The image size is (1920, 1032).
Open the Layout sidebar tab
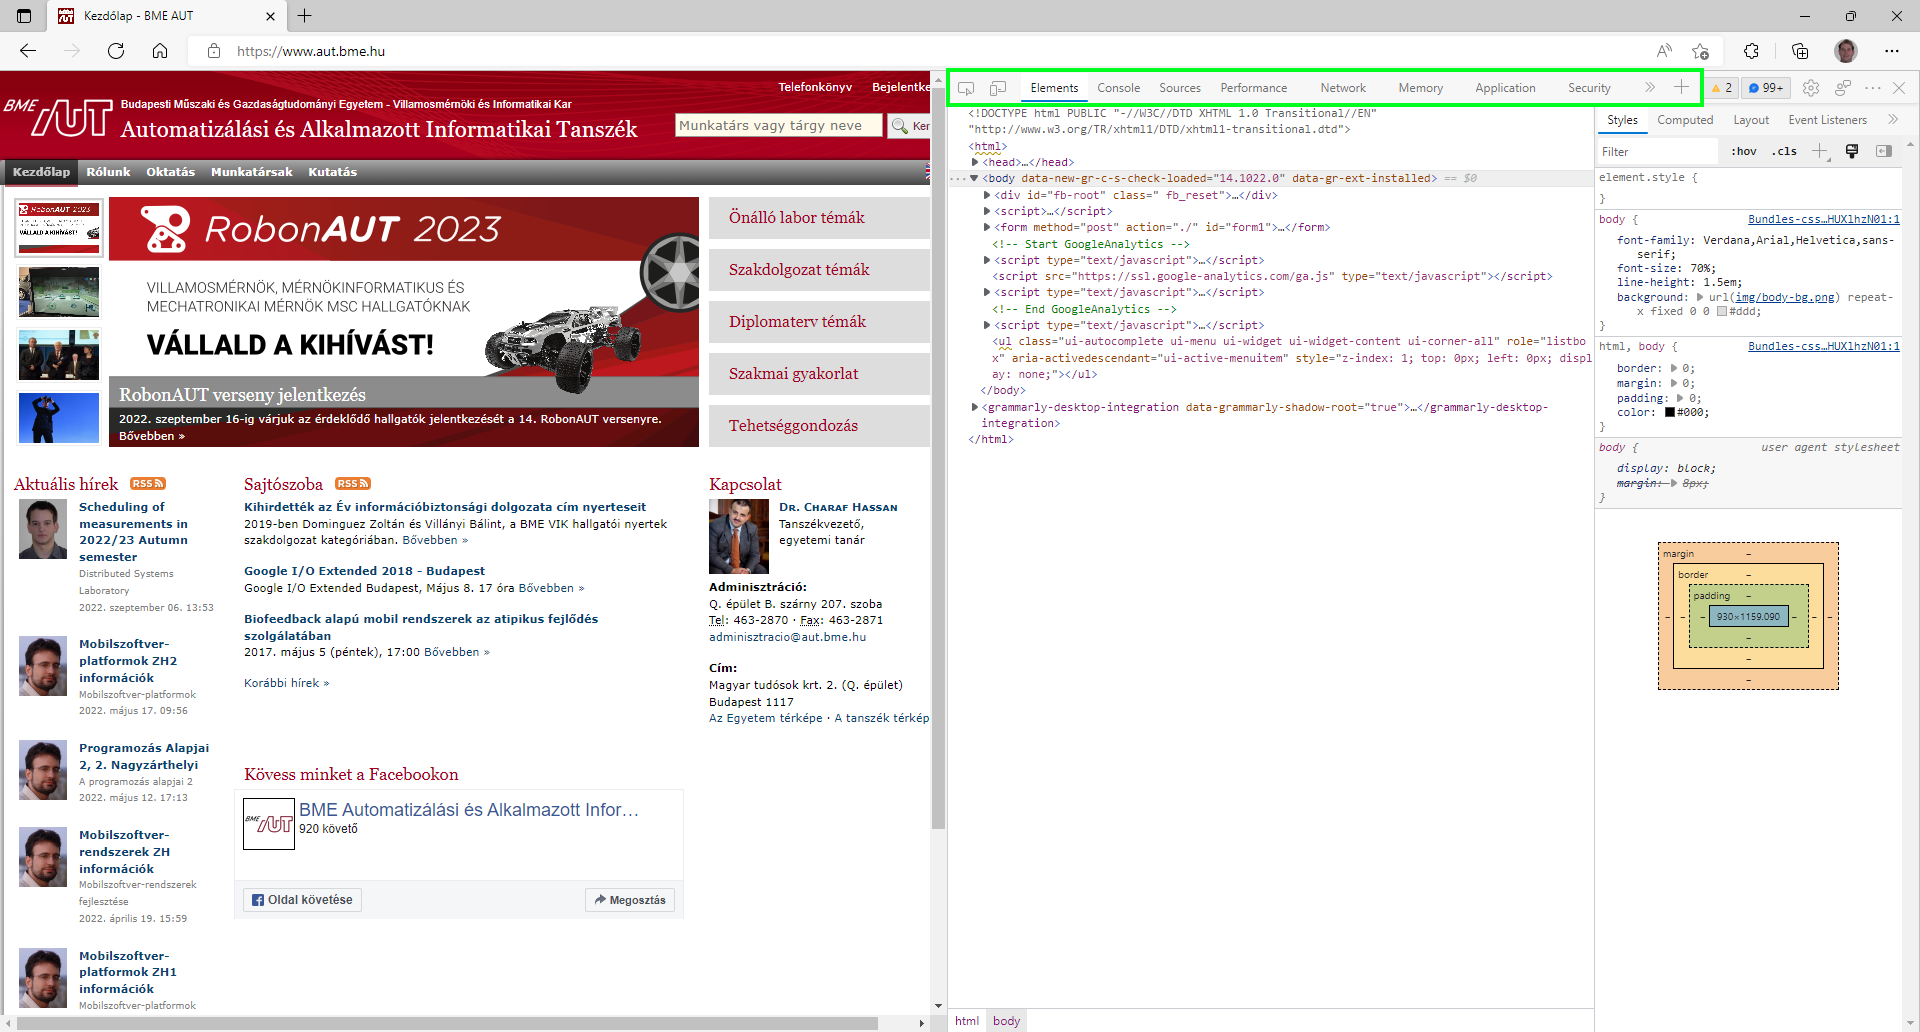[1751, 120]
